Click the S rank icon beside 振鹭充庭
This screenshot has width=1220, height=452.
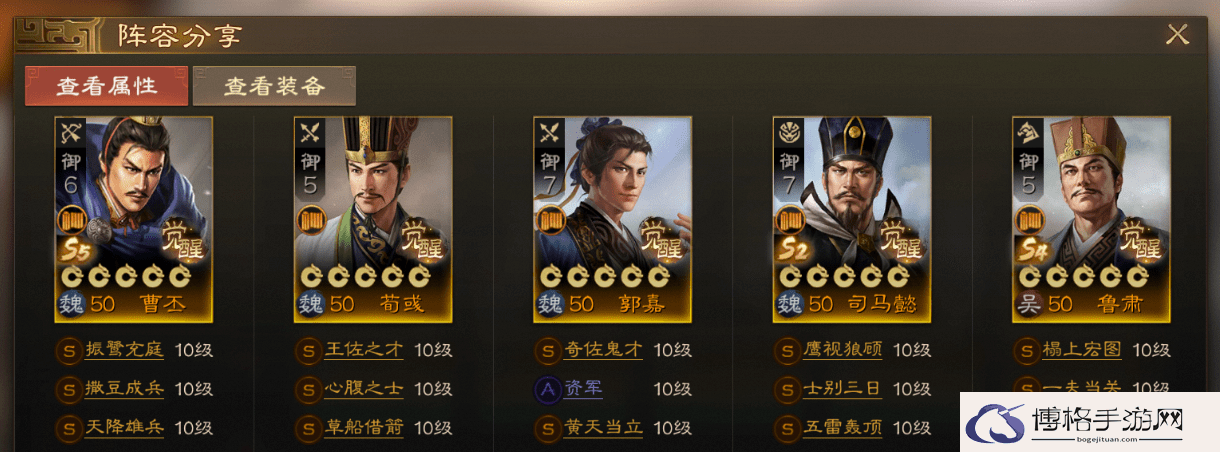click(67, 351)
